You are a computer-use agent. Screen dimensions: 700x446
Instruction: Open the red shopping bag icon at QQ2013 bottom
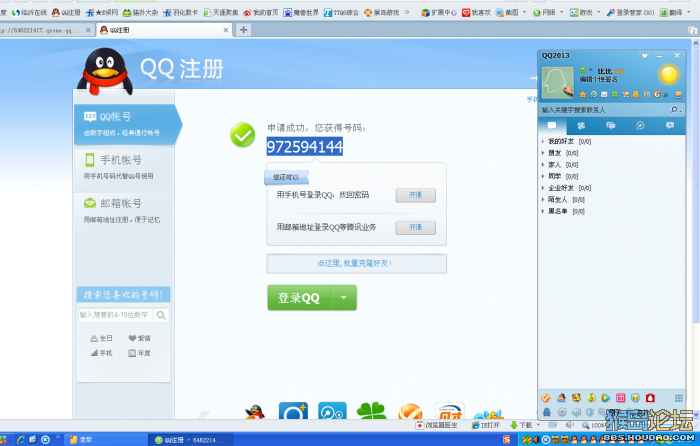[650, 398]
